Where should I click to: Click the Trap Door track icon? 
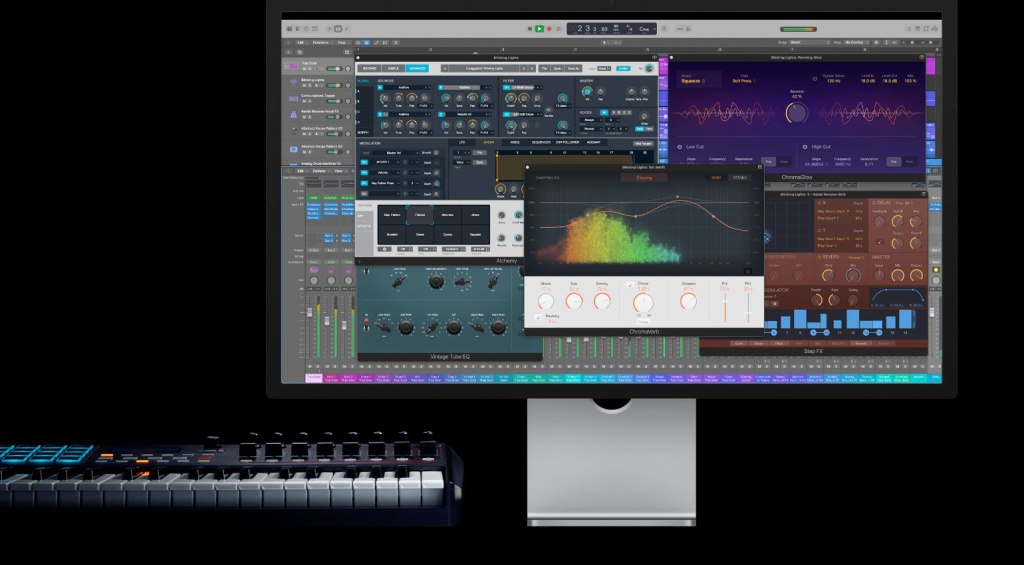(x=293, y=67)
